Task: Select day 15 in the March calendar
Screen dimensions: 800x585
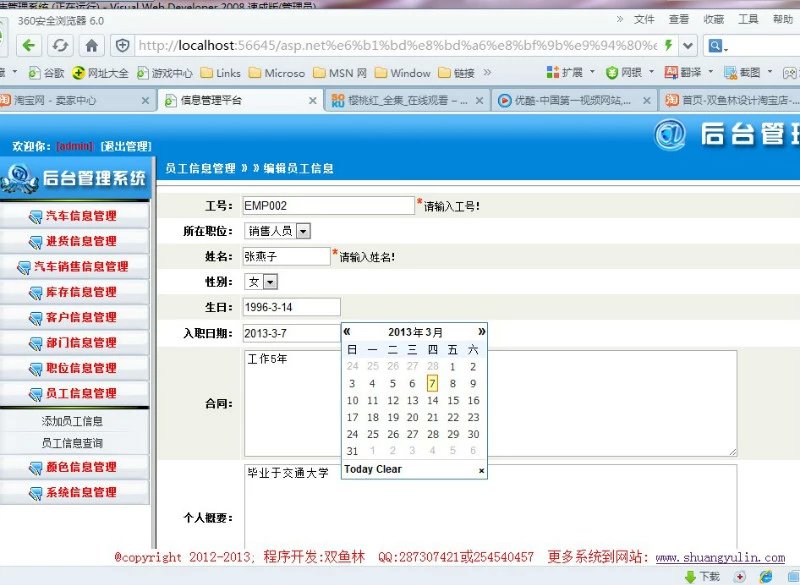Action: pos(452,401)
